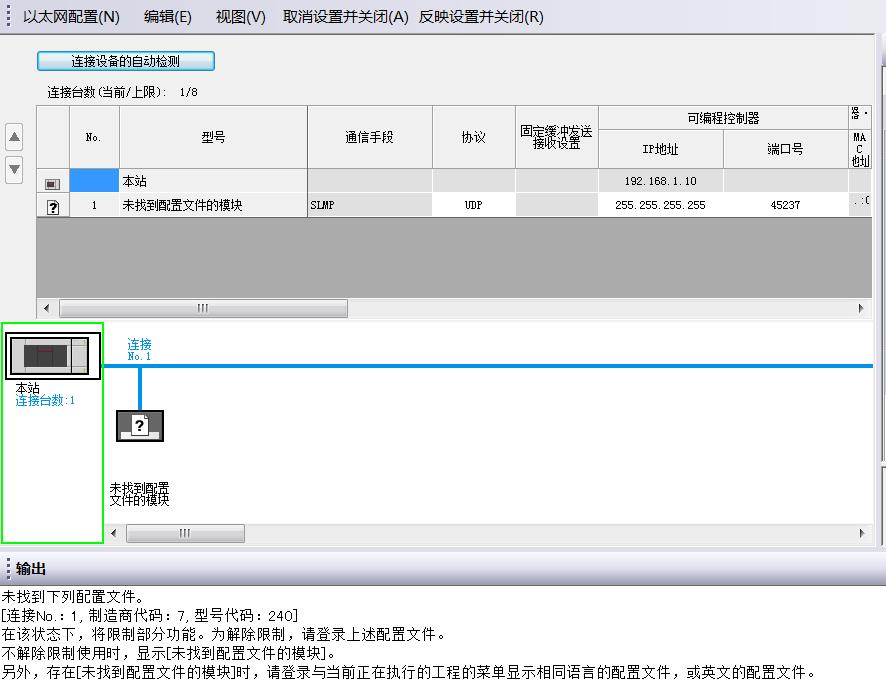Select the SLMP communication method cell
Screen dimensions: 886x691
click(x=369, y=205)
